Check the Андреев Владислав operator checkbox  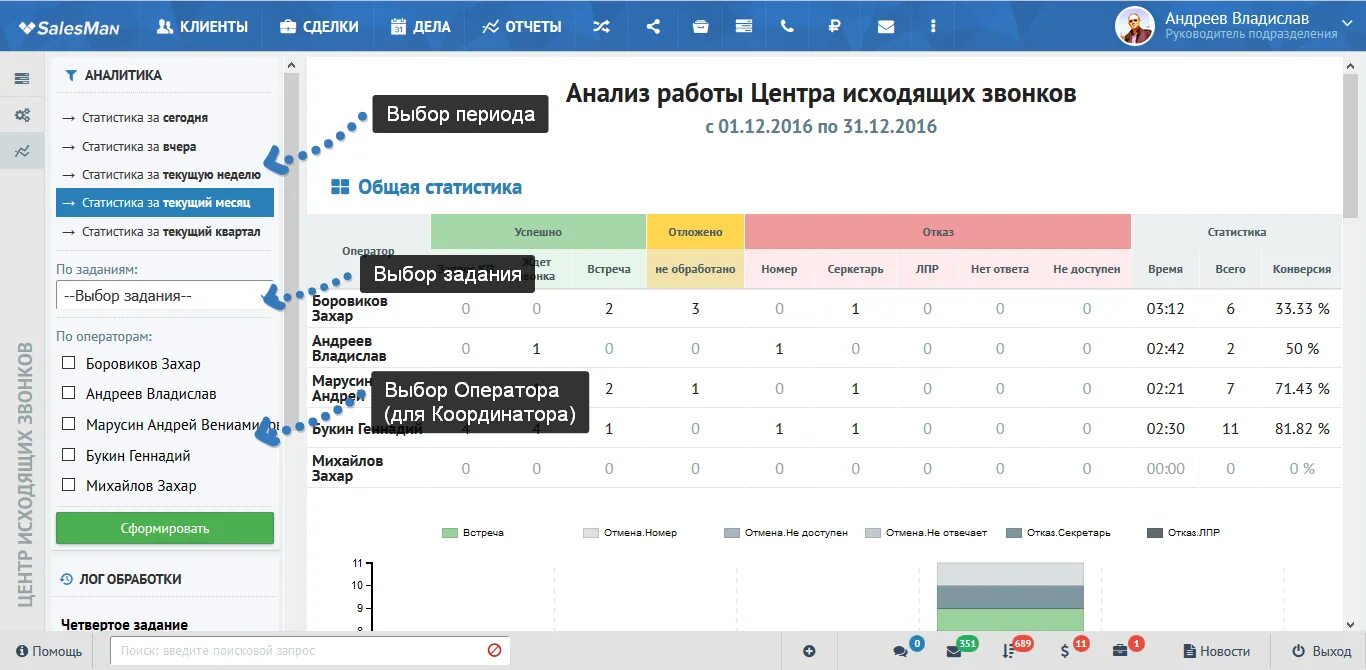point(69,393)
